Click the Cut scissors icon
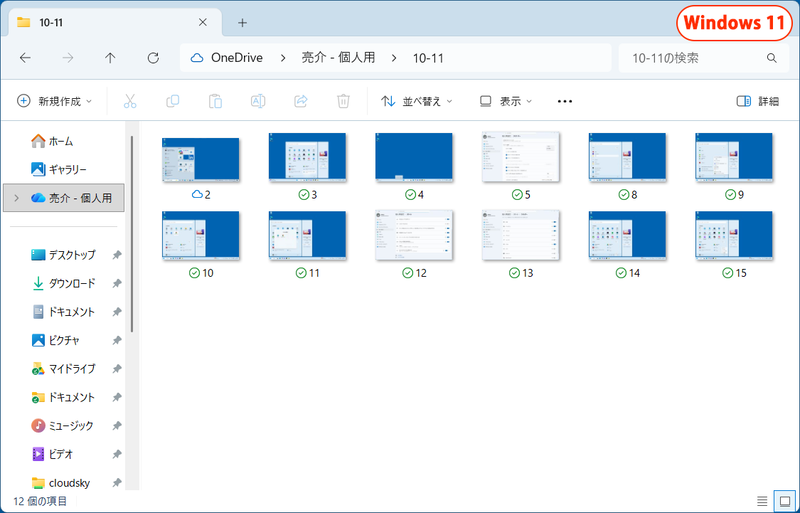The width and height of the screenshot is (800, 513). (x=130, y=101)
